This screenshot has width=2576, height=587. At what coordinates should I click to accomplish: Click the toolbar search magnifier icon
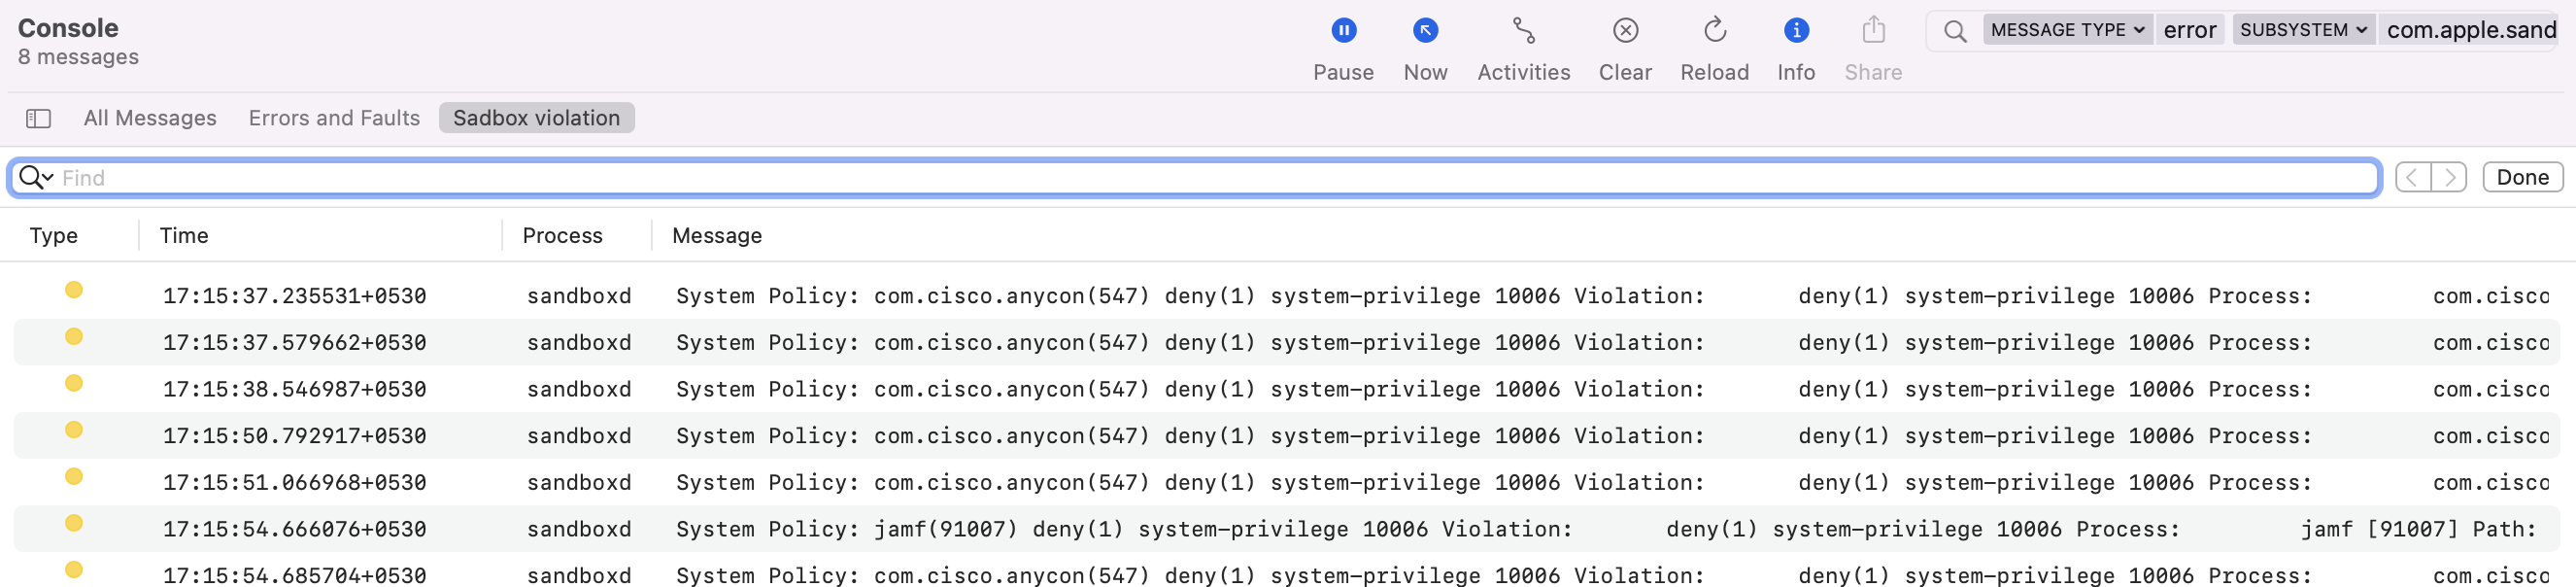pyautogui.click(x=1954, y=31)
